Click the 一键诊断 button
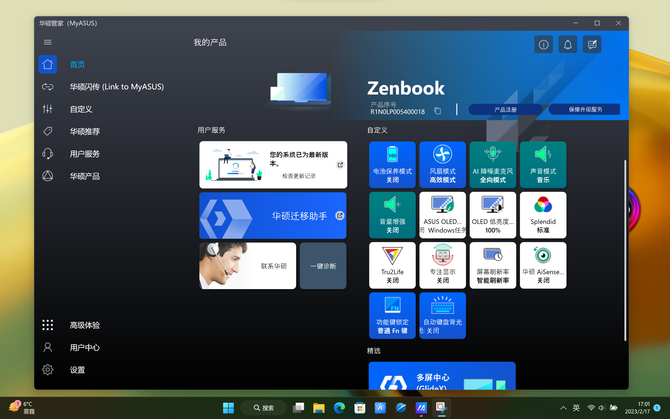 pos(323,266)
